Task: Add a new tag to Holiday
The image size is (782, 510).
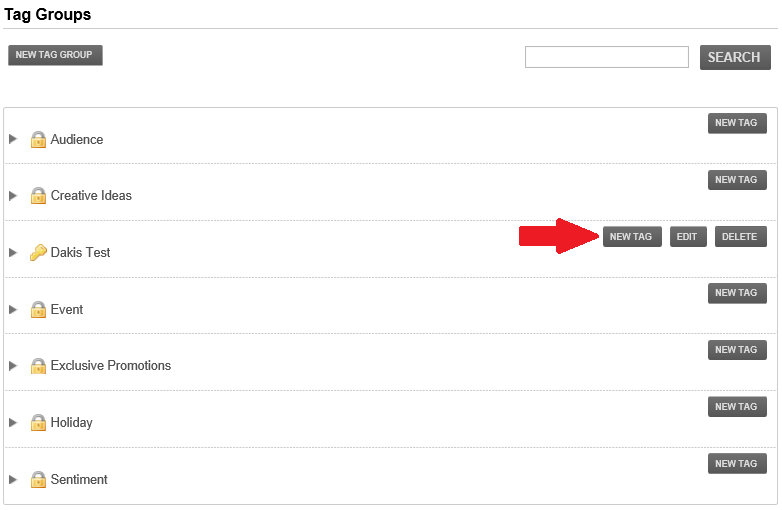Action: pos(737,407)
